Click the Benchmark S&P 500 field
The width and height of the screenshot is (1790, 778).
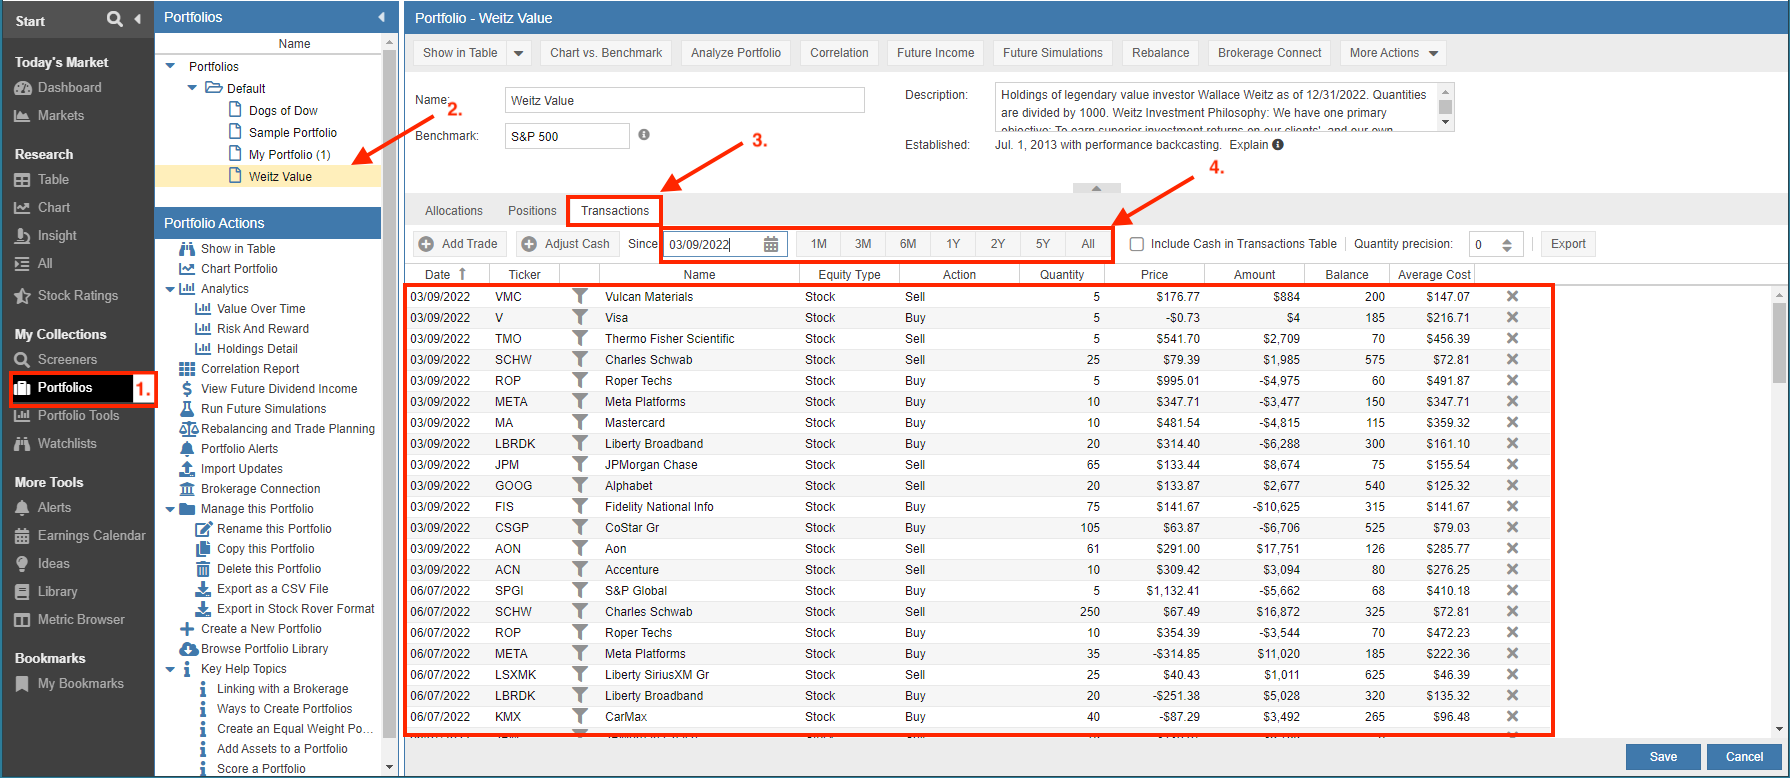pos(567,136)
